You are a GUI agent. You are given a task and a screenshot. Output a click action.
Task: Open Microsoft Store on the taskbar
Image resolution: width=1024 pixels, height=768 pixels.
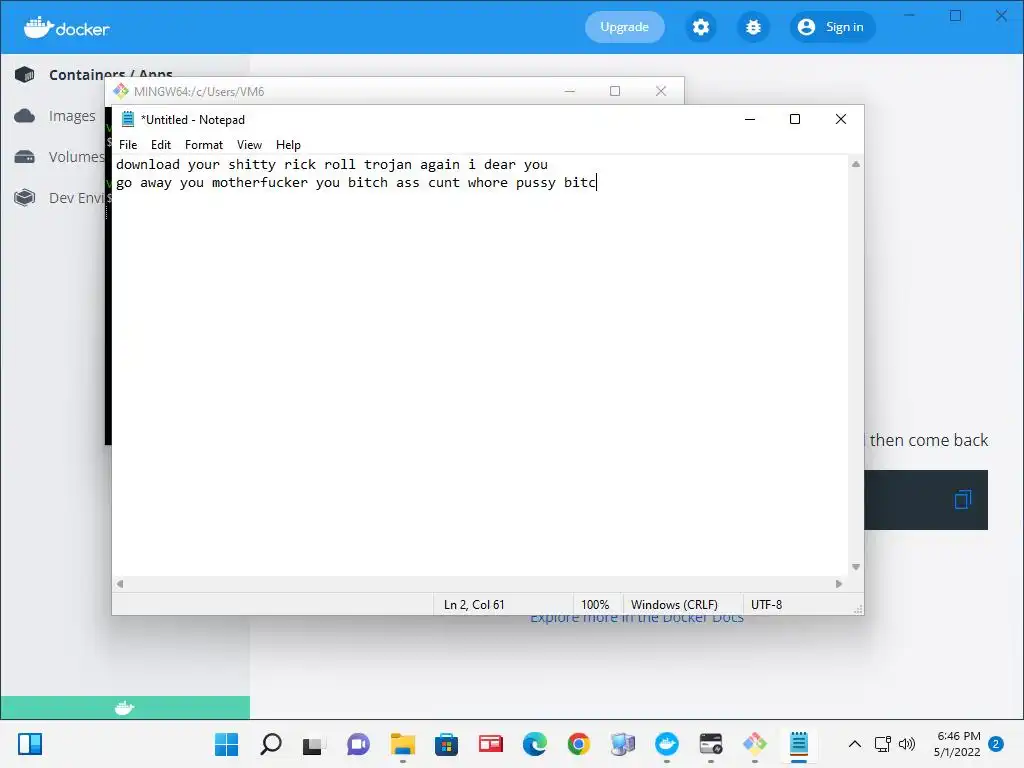[446, 744]
